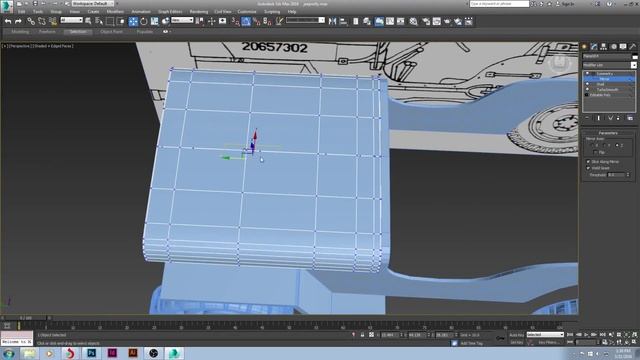The image size is (640, 360).
Task: Select the X mirror axis radio button
Action: coord(592,145)
